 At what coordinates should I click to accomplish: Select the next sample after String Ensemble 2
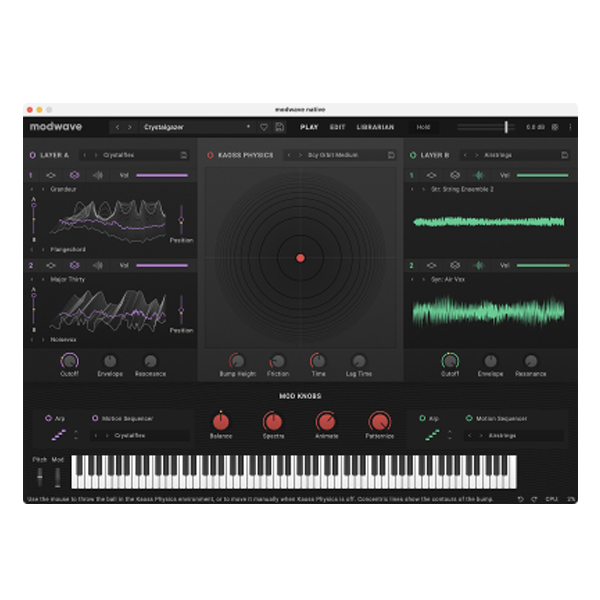pyautogui.click(x=424, y=189)
